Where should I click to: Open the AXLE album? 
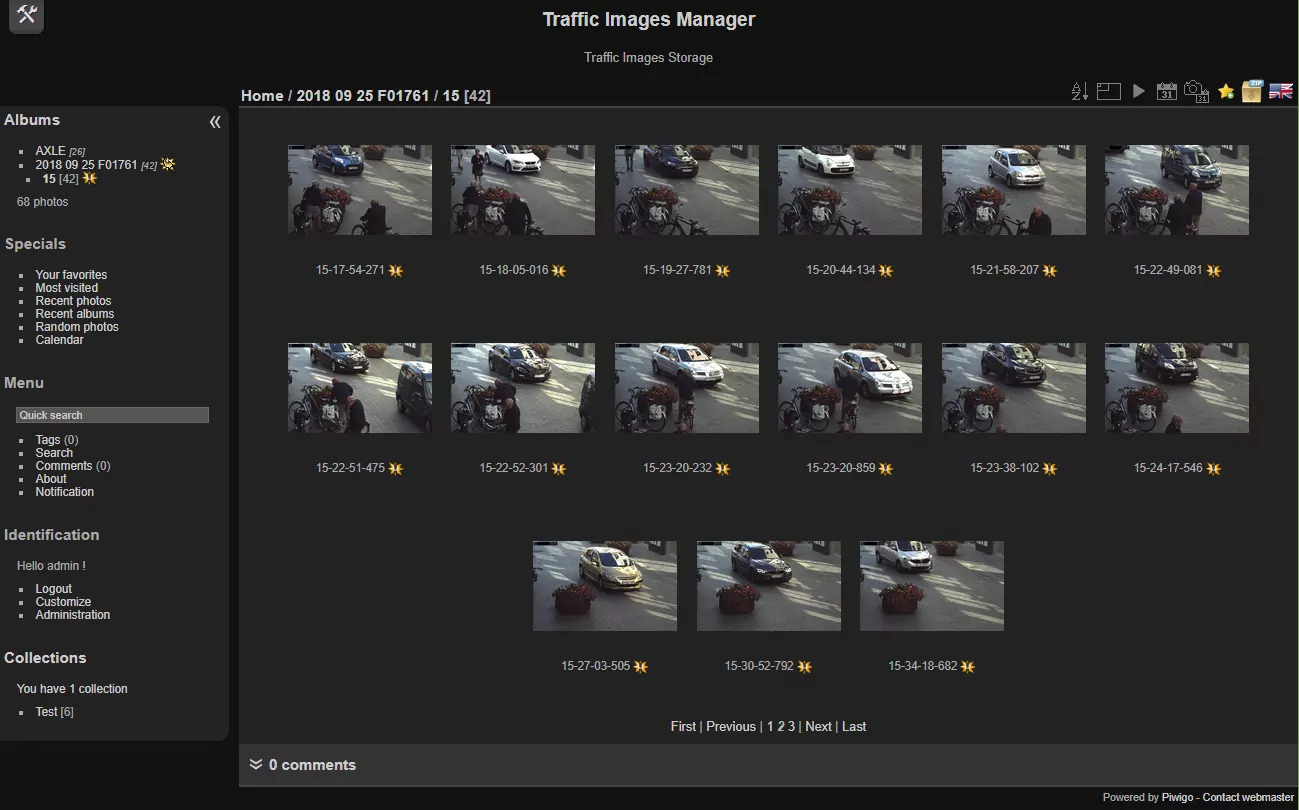[x=50, y=151]
